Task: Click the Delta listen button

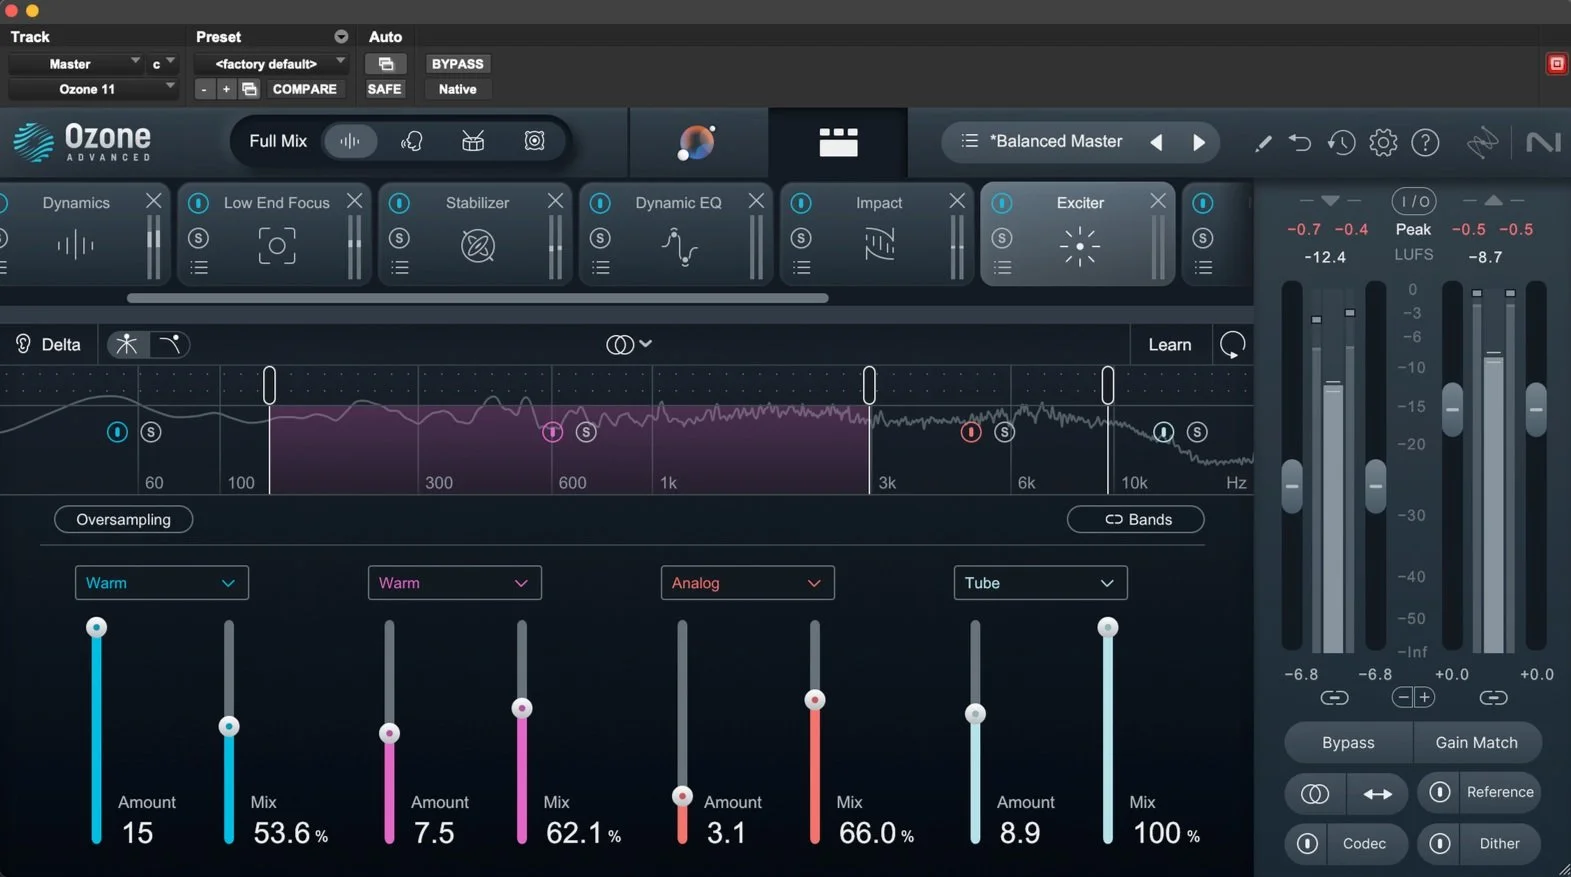Action: [49, 345]
